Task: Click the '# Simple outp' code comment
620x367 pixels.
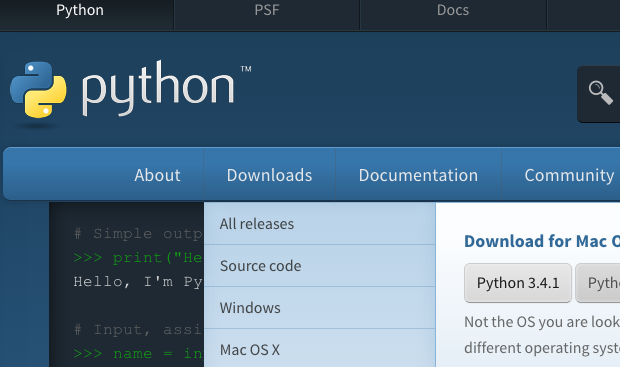Action: pos(138,234)
